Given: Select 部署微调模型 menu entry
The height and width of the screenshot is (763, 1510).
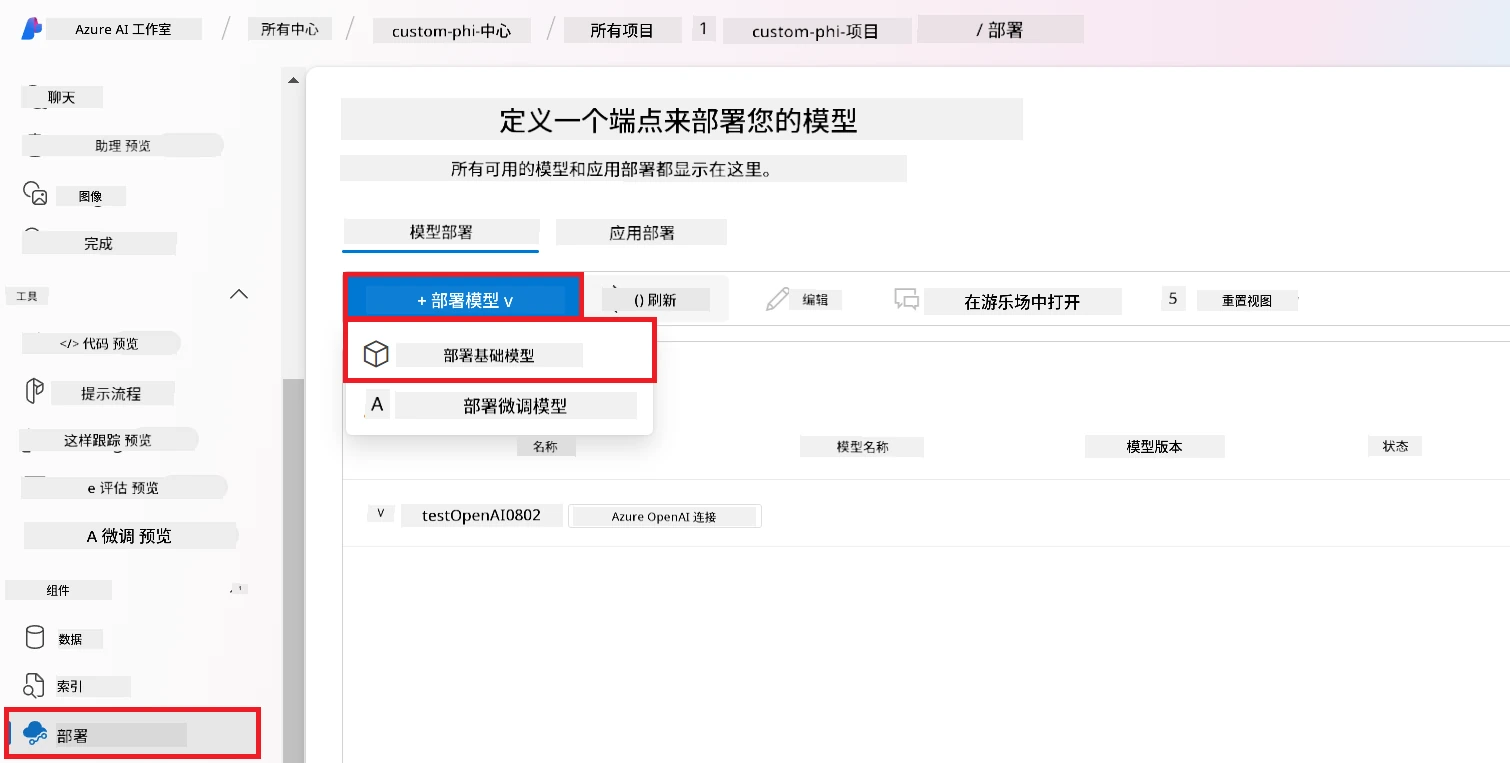Looking at the screenshot, I should tap(500, 405).
